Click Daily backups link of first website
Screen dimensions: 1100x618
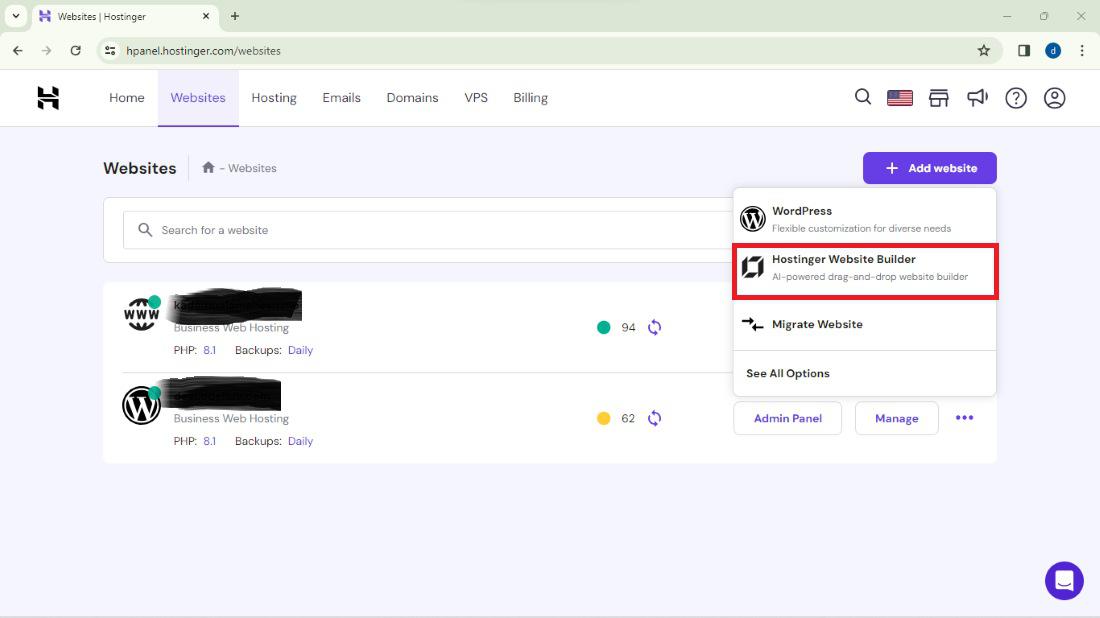click(300, 350)
